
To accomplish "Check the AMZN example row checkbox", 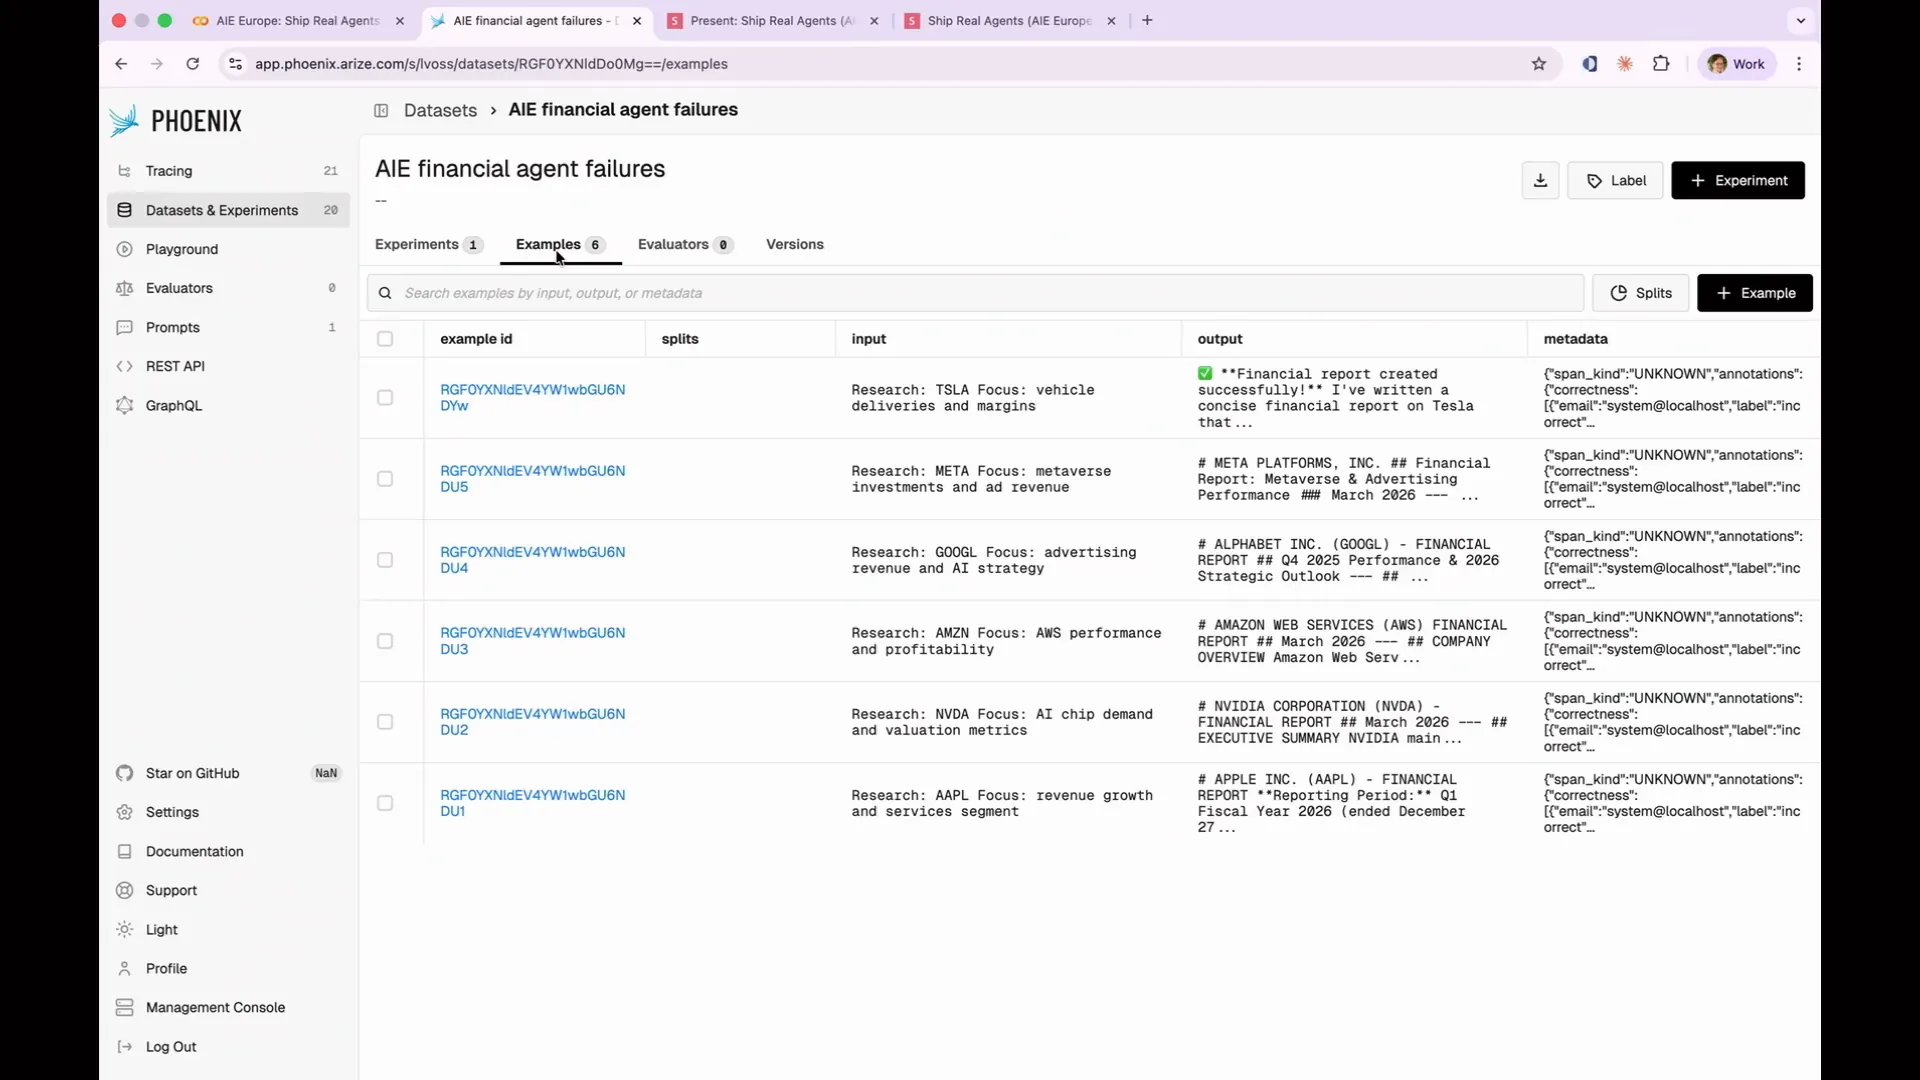I will pyautogui.click(x=385, y=641).
